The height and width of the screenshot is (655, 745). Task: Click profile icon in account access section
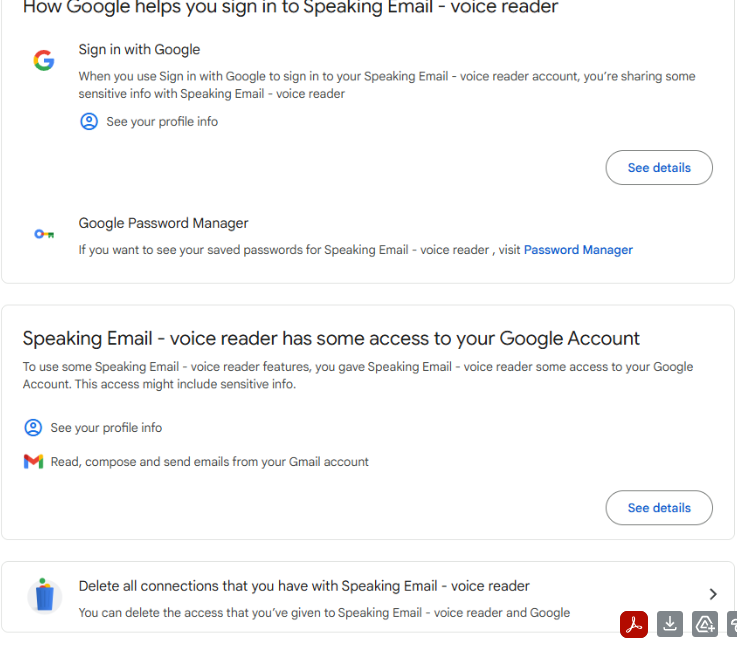pos(33,428)
